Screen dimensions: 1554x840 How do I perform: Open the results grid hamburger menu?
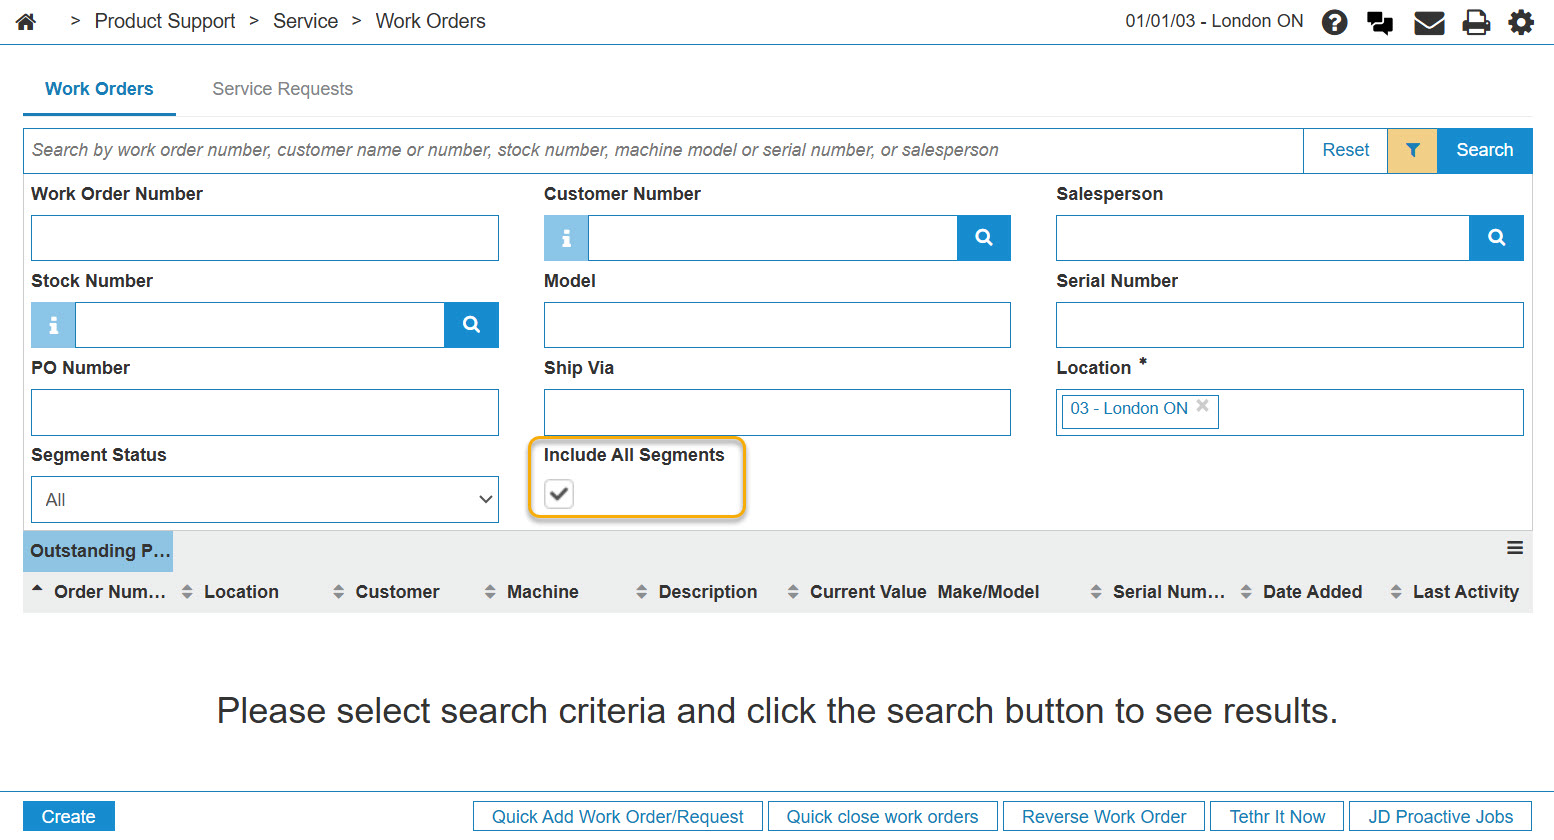[1515, 548]
